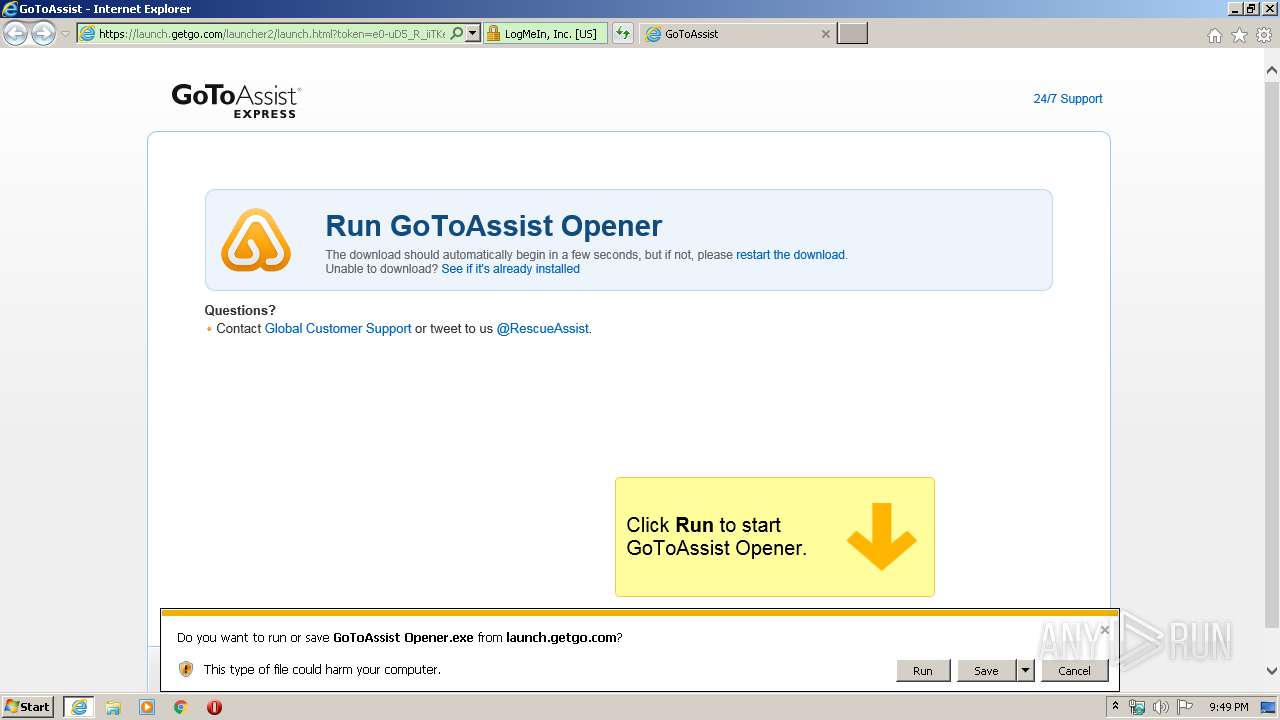Open the back/forward history dropdown

65,33
